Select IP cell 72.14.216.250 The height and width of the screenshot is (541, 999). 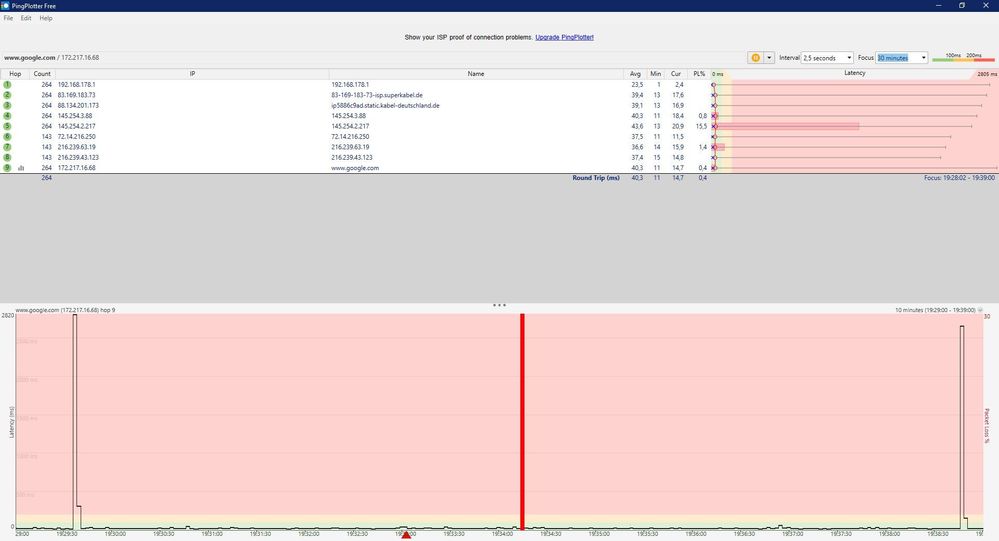(x=76, y=136)
